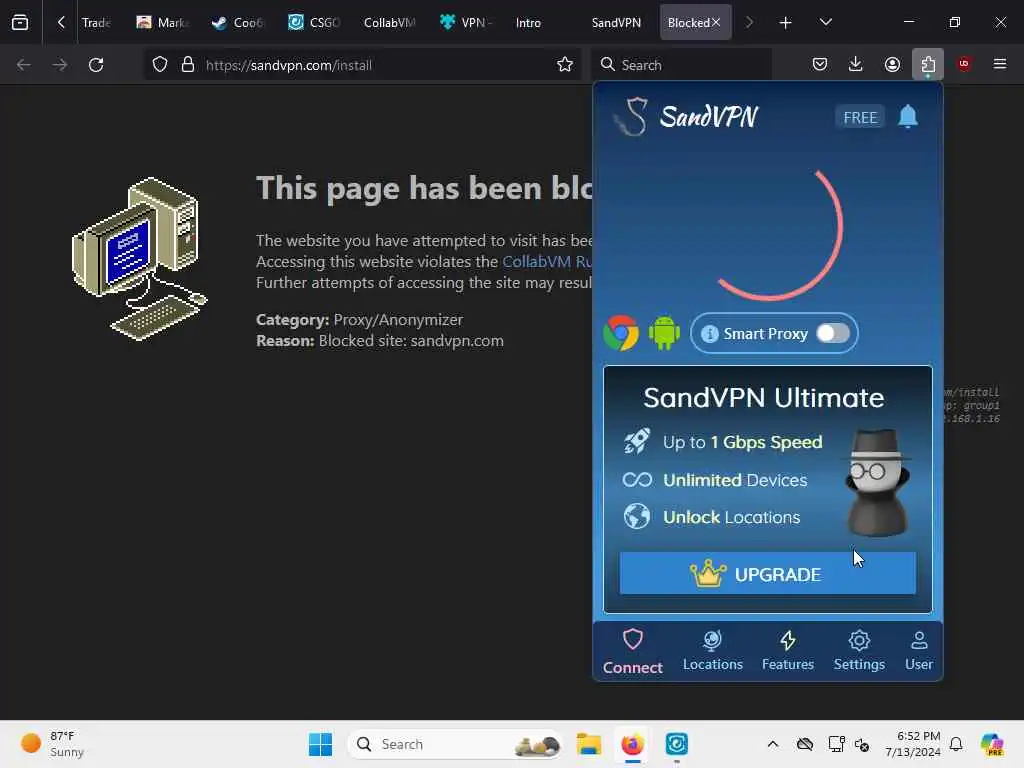Open a new tab with the plus button
This screenshot has height=768, width=1024.
785,22
